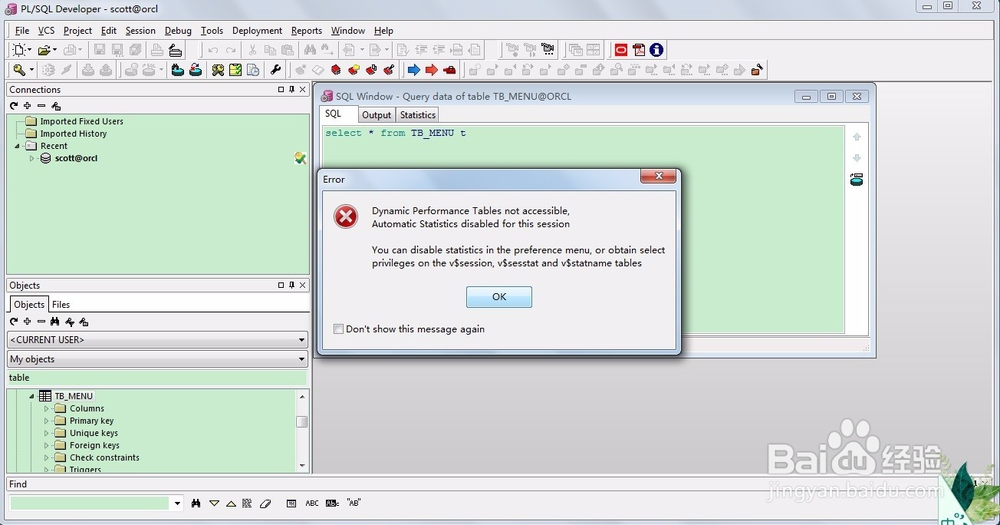Pin the Connections panel
Screen dimensions: 1000x525
pyautogui.click(x=291, y=89)
